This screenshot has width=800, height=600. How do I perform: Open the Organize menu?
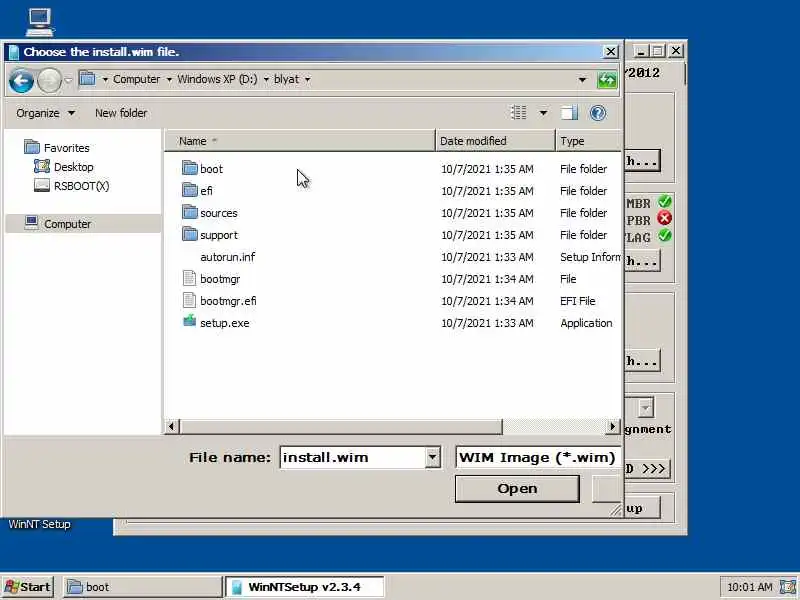(45, 113)
